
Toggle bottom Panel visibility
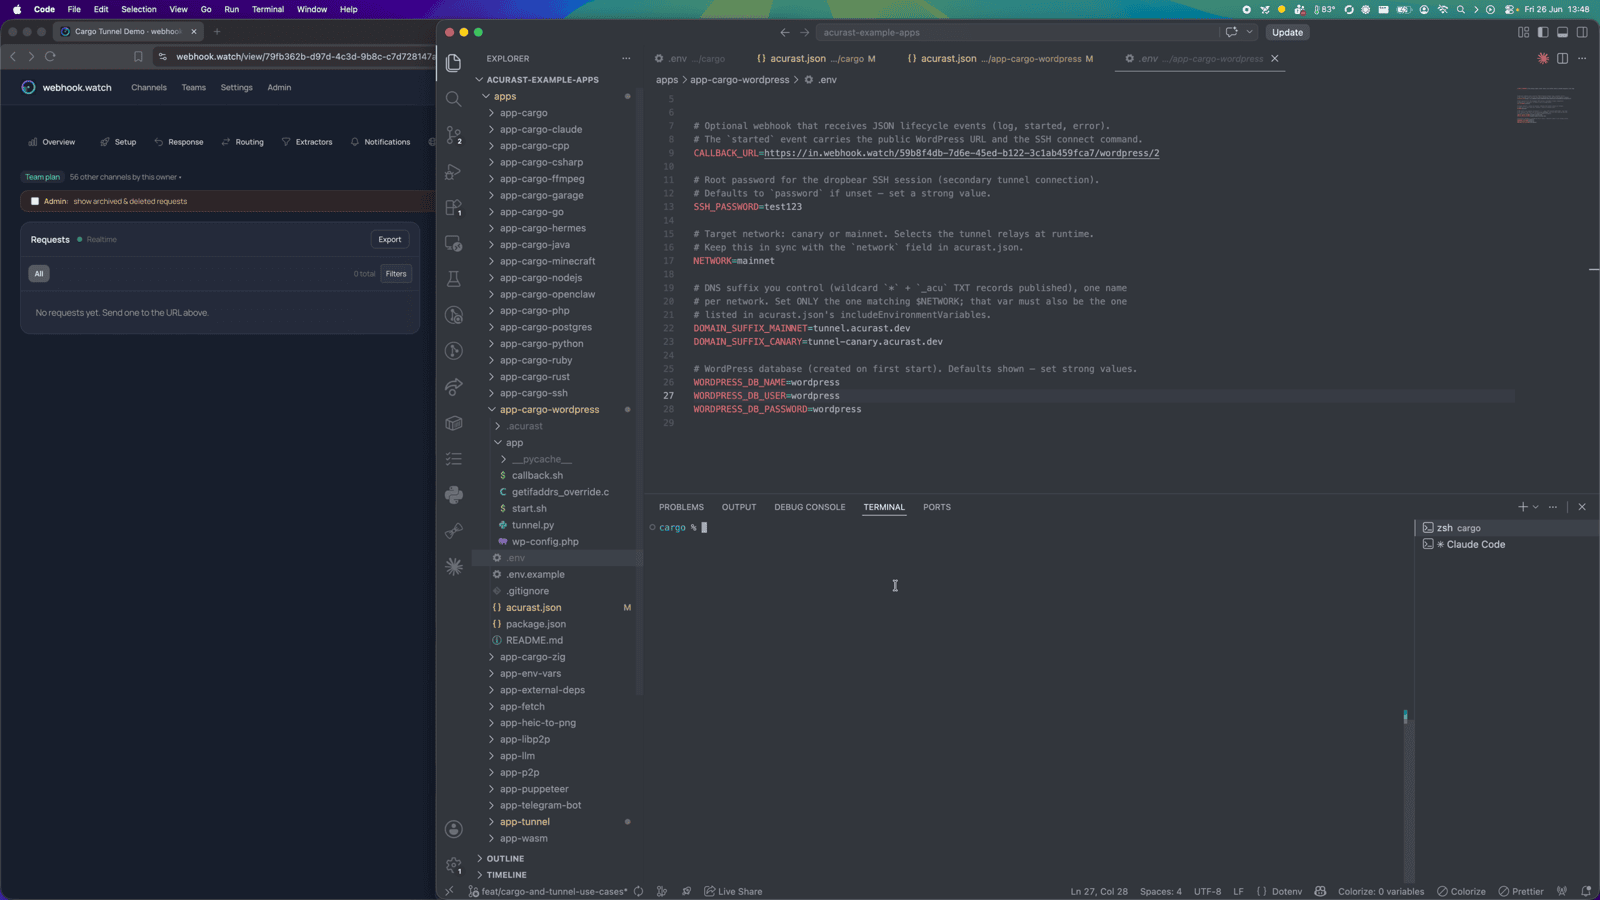1562,32
